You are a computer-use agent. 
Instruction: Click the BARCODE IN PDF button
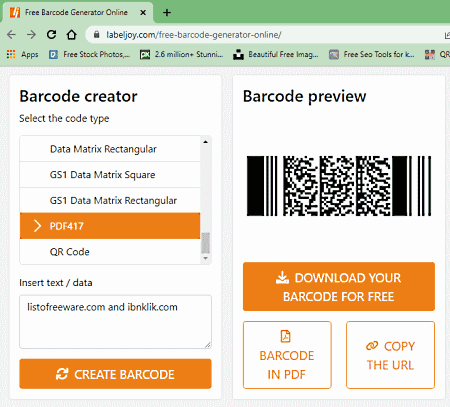pos(287,355)
